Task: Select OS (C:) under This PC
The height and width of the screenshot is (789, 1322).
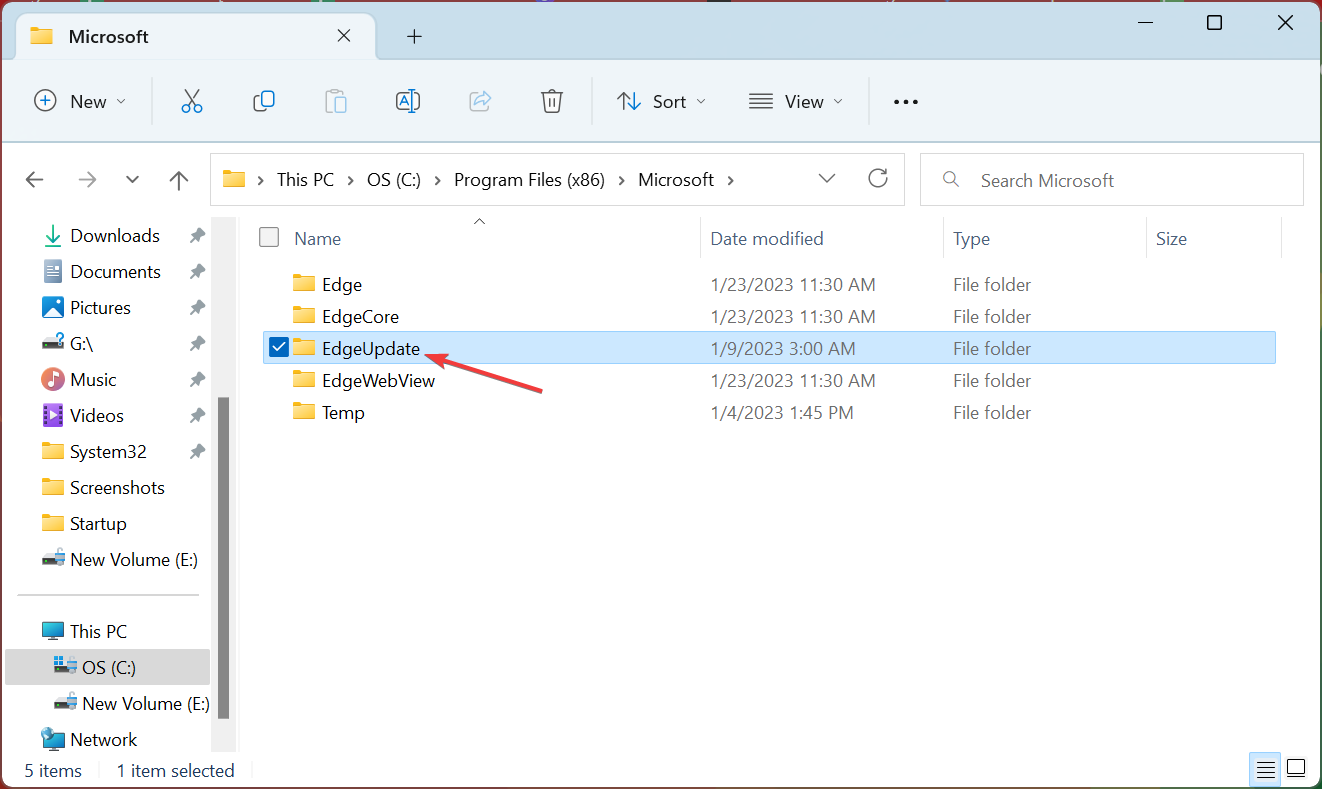Action: point(107,667)
